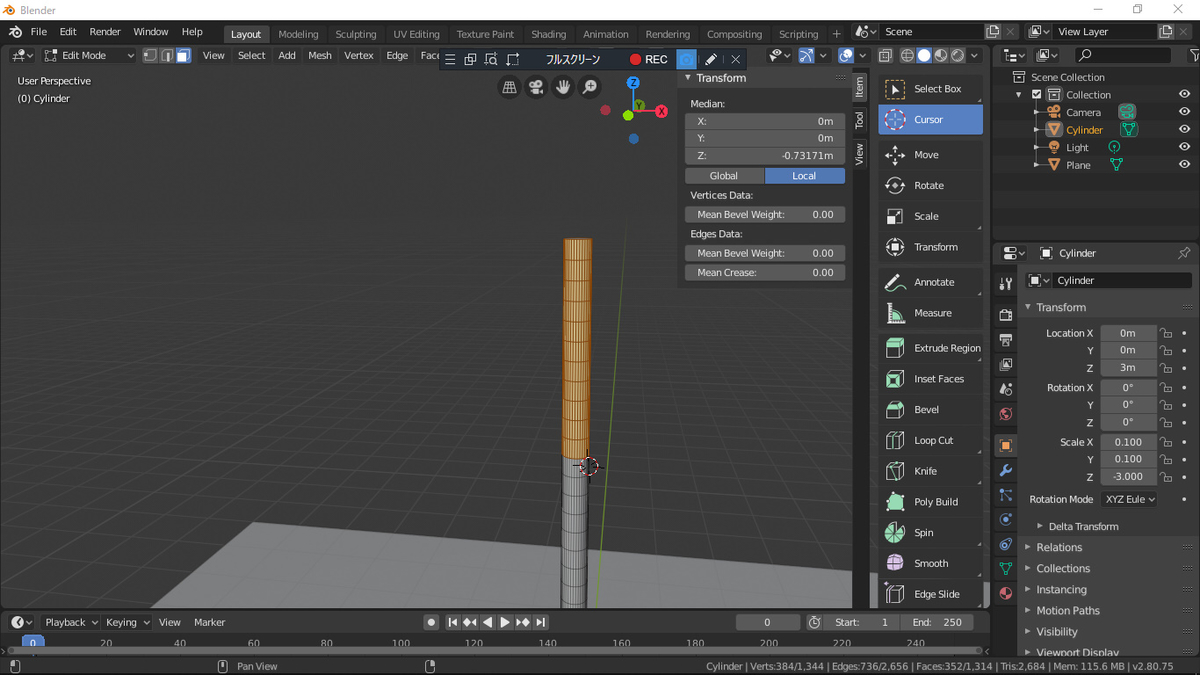
Task: Switch to face select mode
Action: coord(183,56)
